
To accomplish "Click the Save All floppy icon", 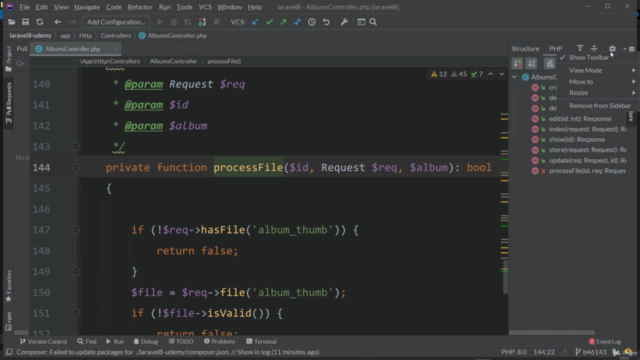I will pyautogui.click(x=25, y=22).
